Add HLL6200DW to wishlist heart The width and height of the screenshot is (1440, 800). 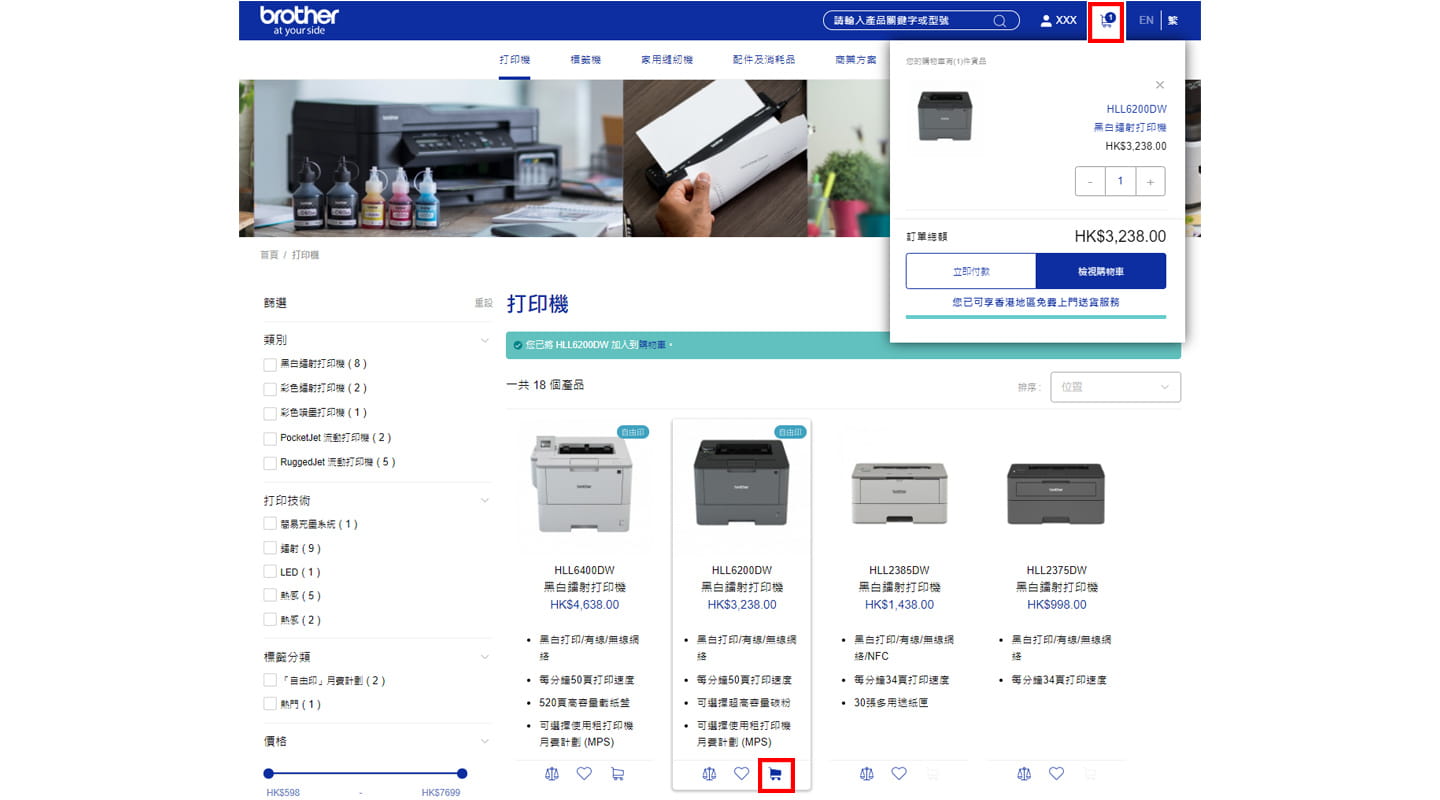pyautogui.click(x=741, y=773)
